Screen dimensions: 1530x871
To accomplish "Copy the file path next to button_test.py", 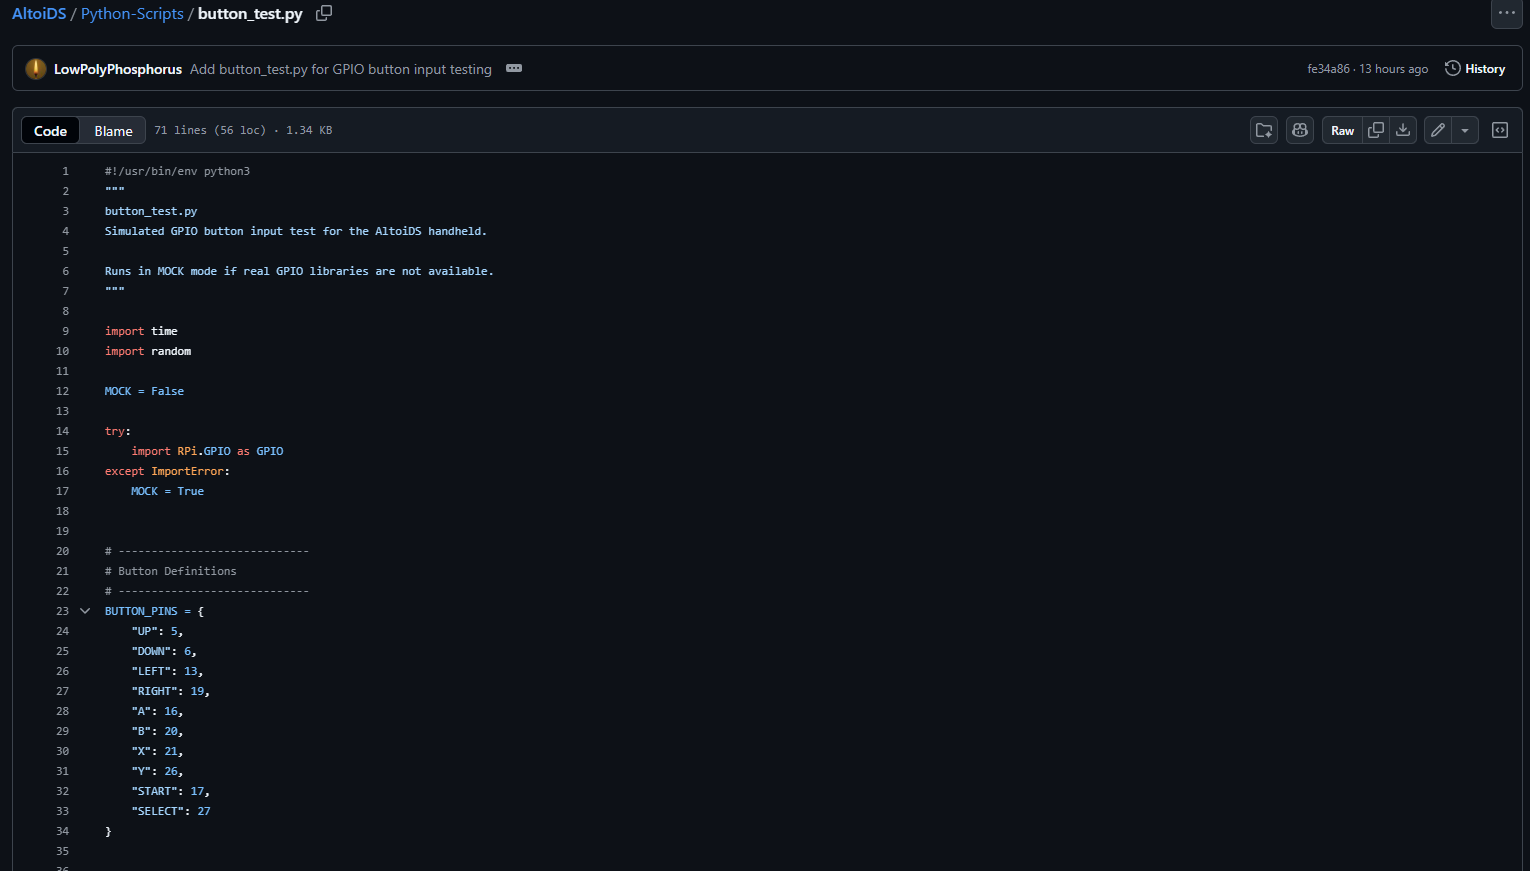I will pos(324,13).
